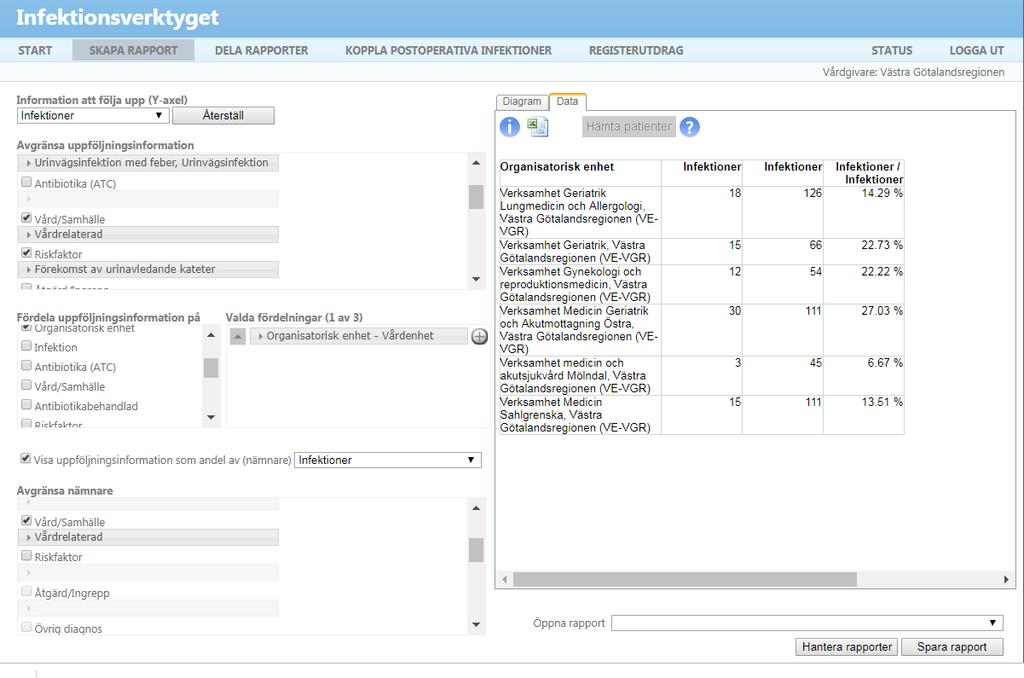Select Verksamhet Medicin Sahlgrenska row
Screen dimensions: 1024x678
pyautogui.click(x=701, y=415)
